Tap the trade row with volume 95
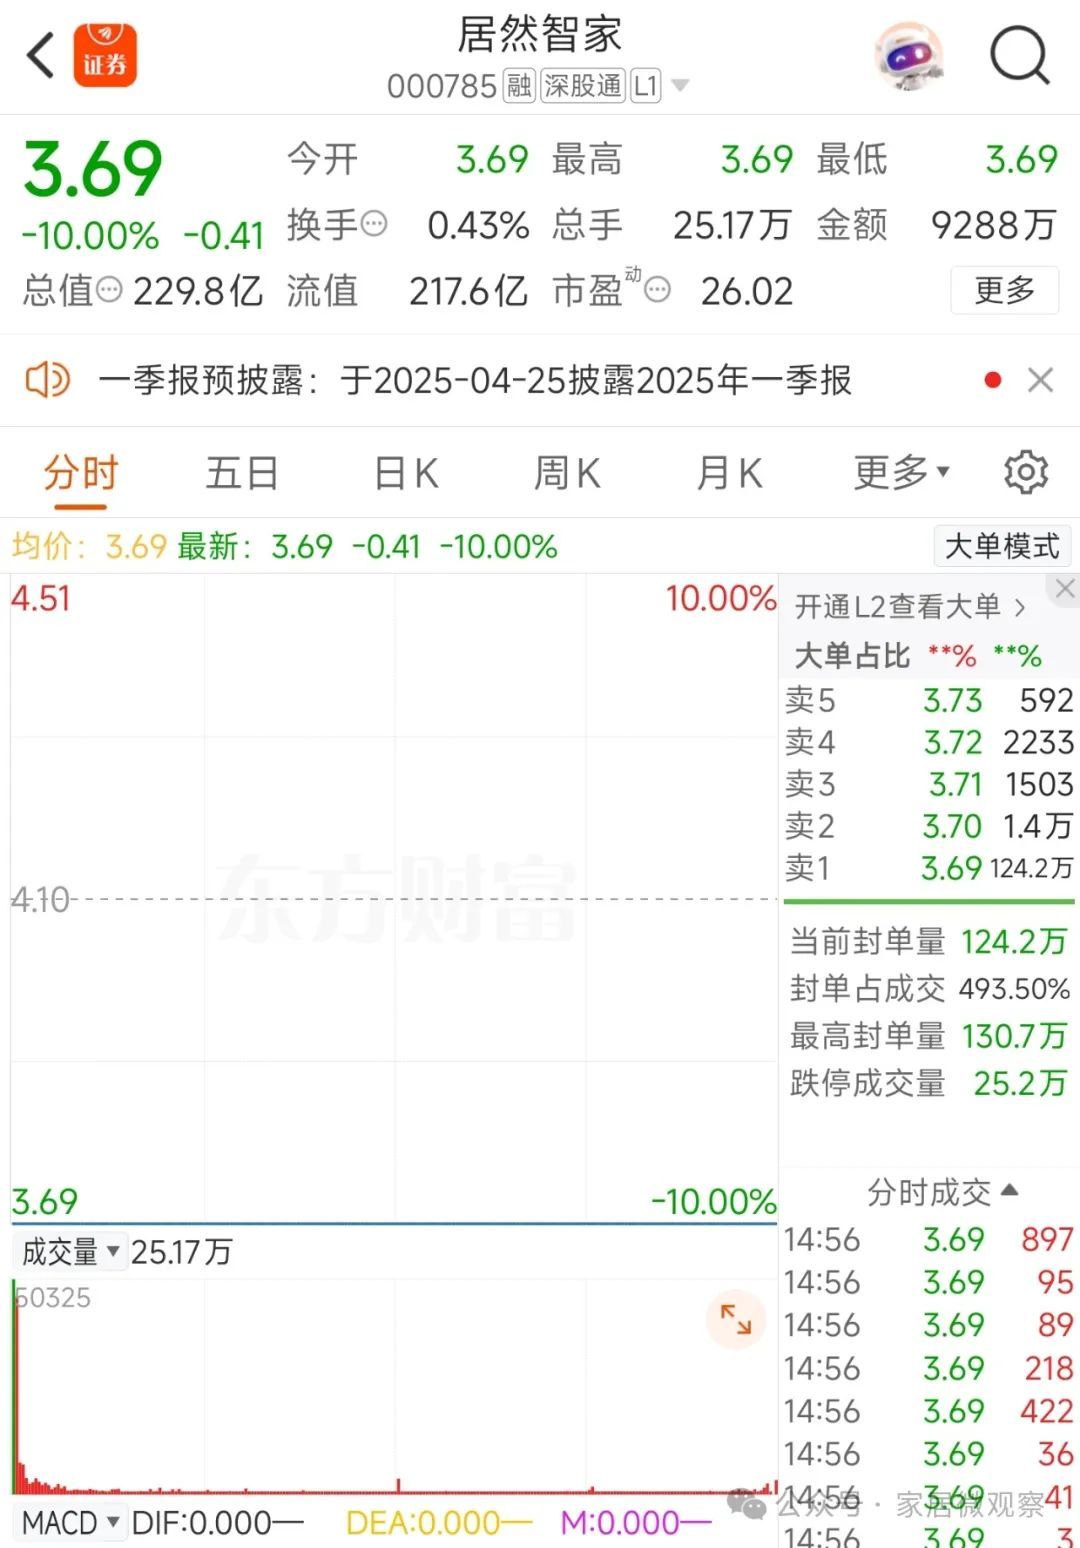 (929, 1283)
